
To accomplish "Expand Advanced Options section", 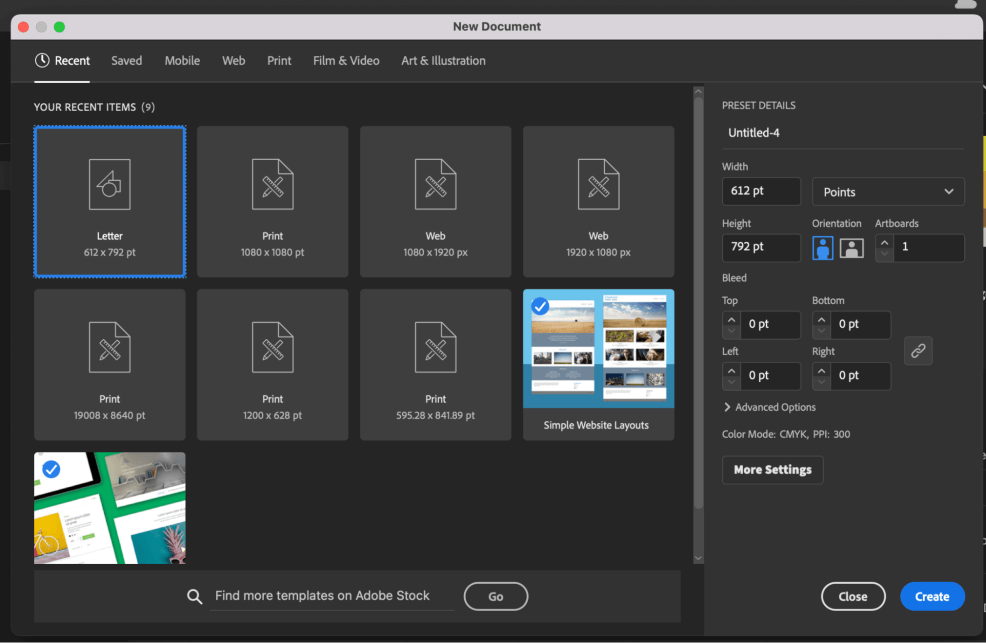I will point(770,407).
